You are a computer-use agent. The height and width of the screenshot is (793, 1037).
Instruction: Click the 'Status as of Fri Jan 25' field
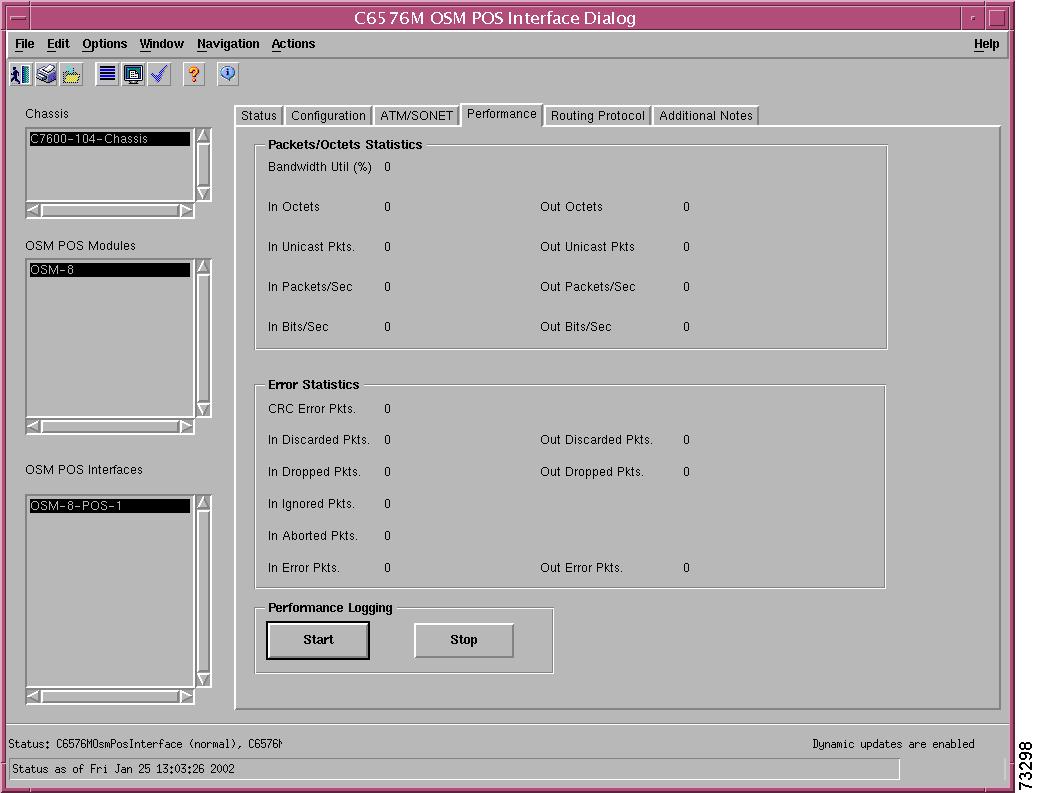[454, 769]
